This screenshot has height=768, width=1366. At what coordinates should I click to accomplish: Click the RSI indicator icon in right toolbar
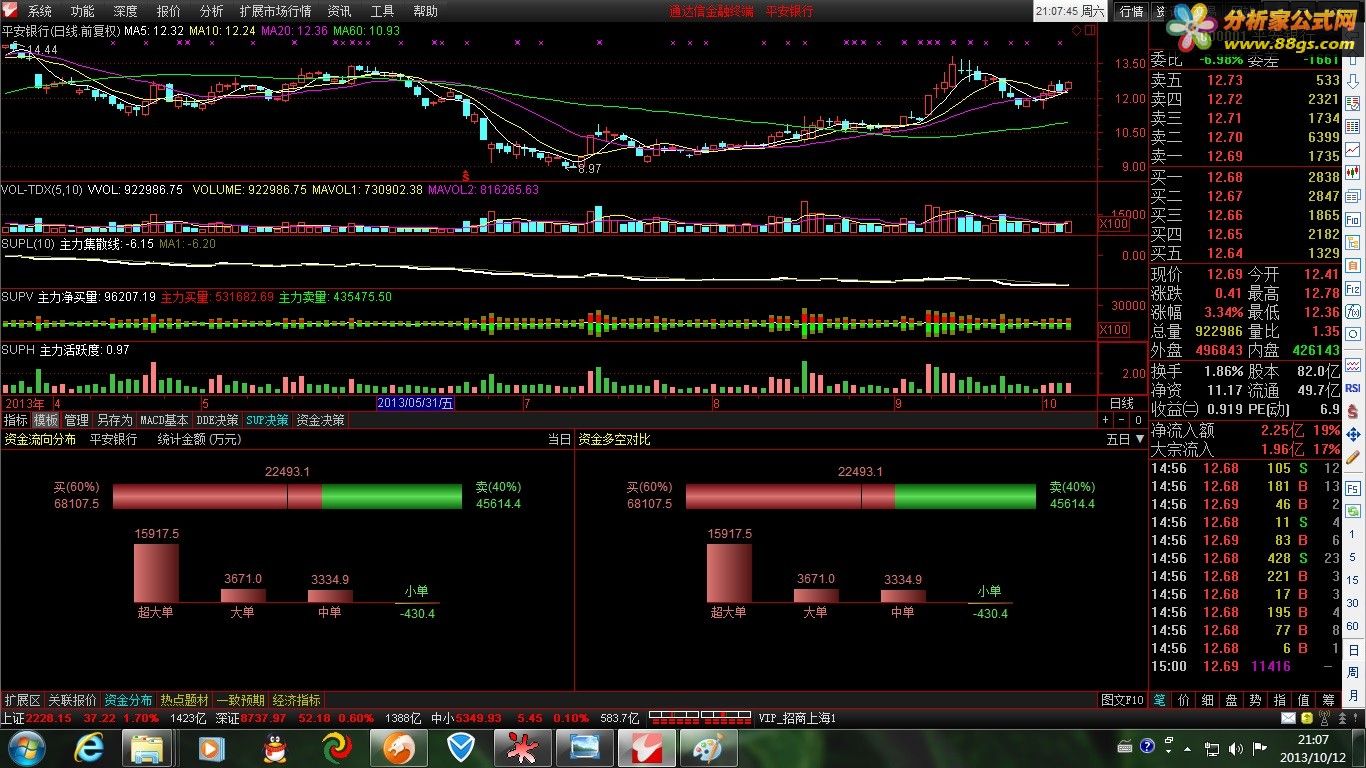click(x=1352, y=388)
